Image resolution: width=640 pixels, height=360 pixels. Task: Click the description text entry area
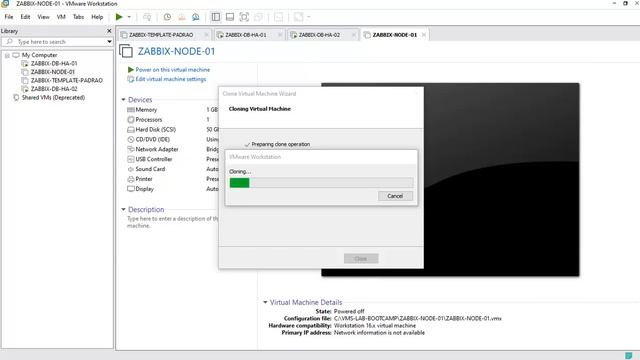click(173, 222)
